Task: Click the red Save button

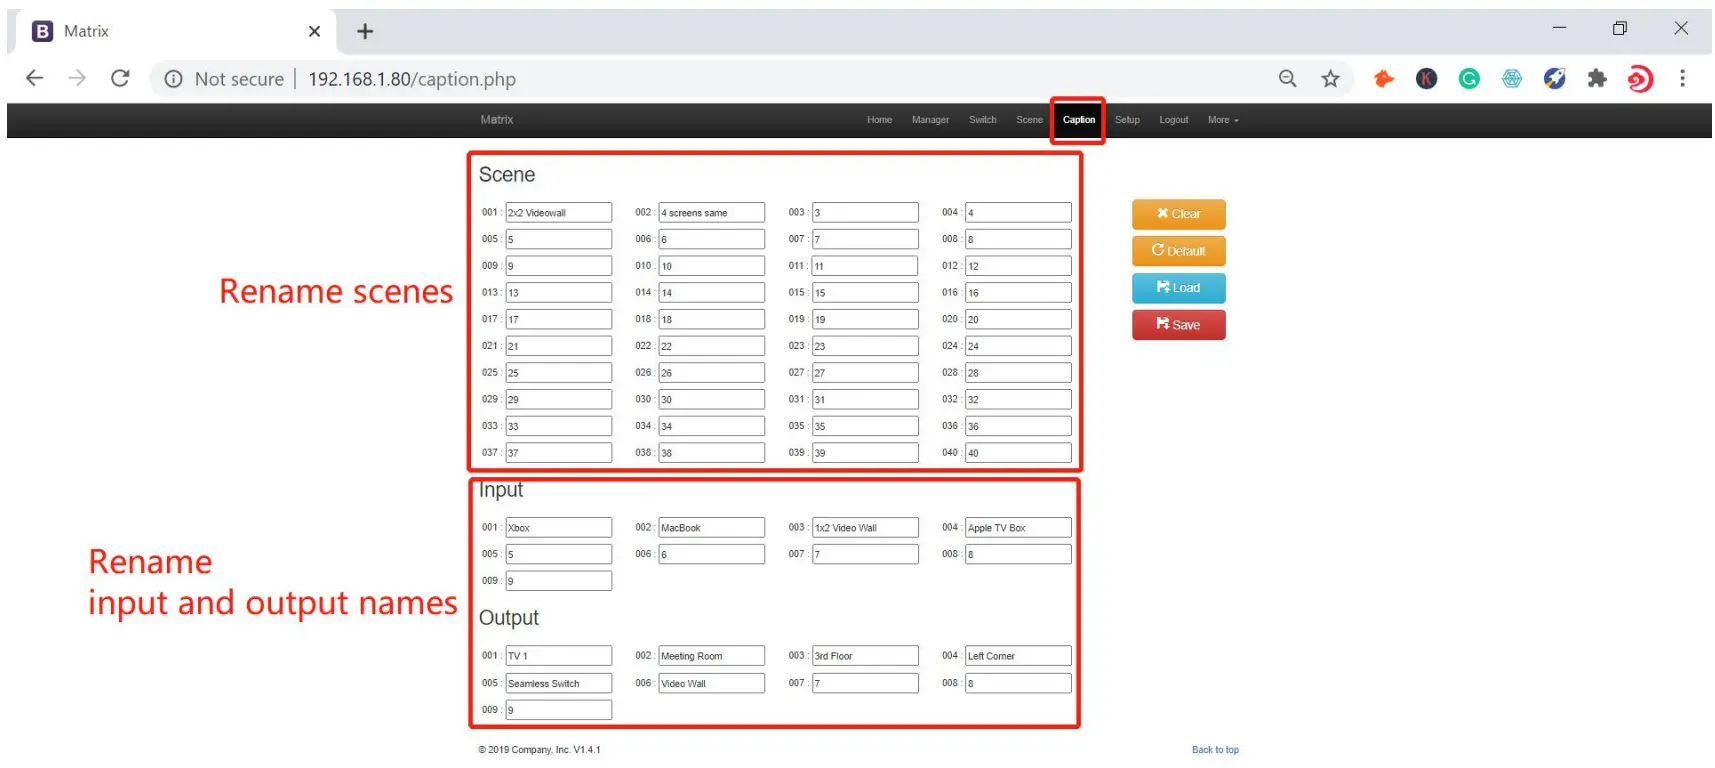Action: point(1178,325)
